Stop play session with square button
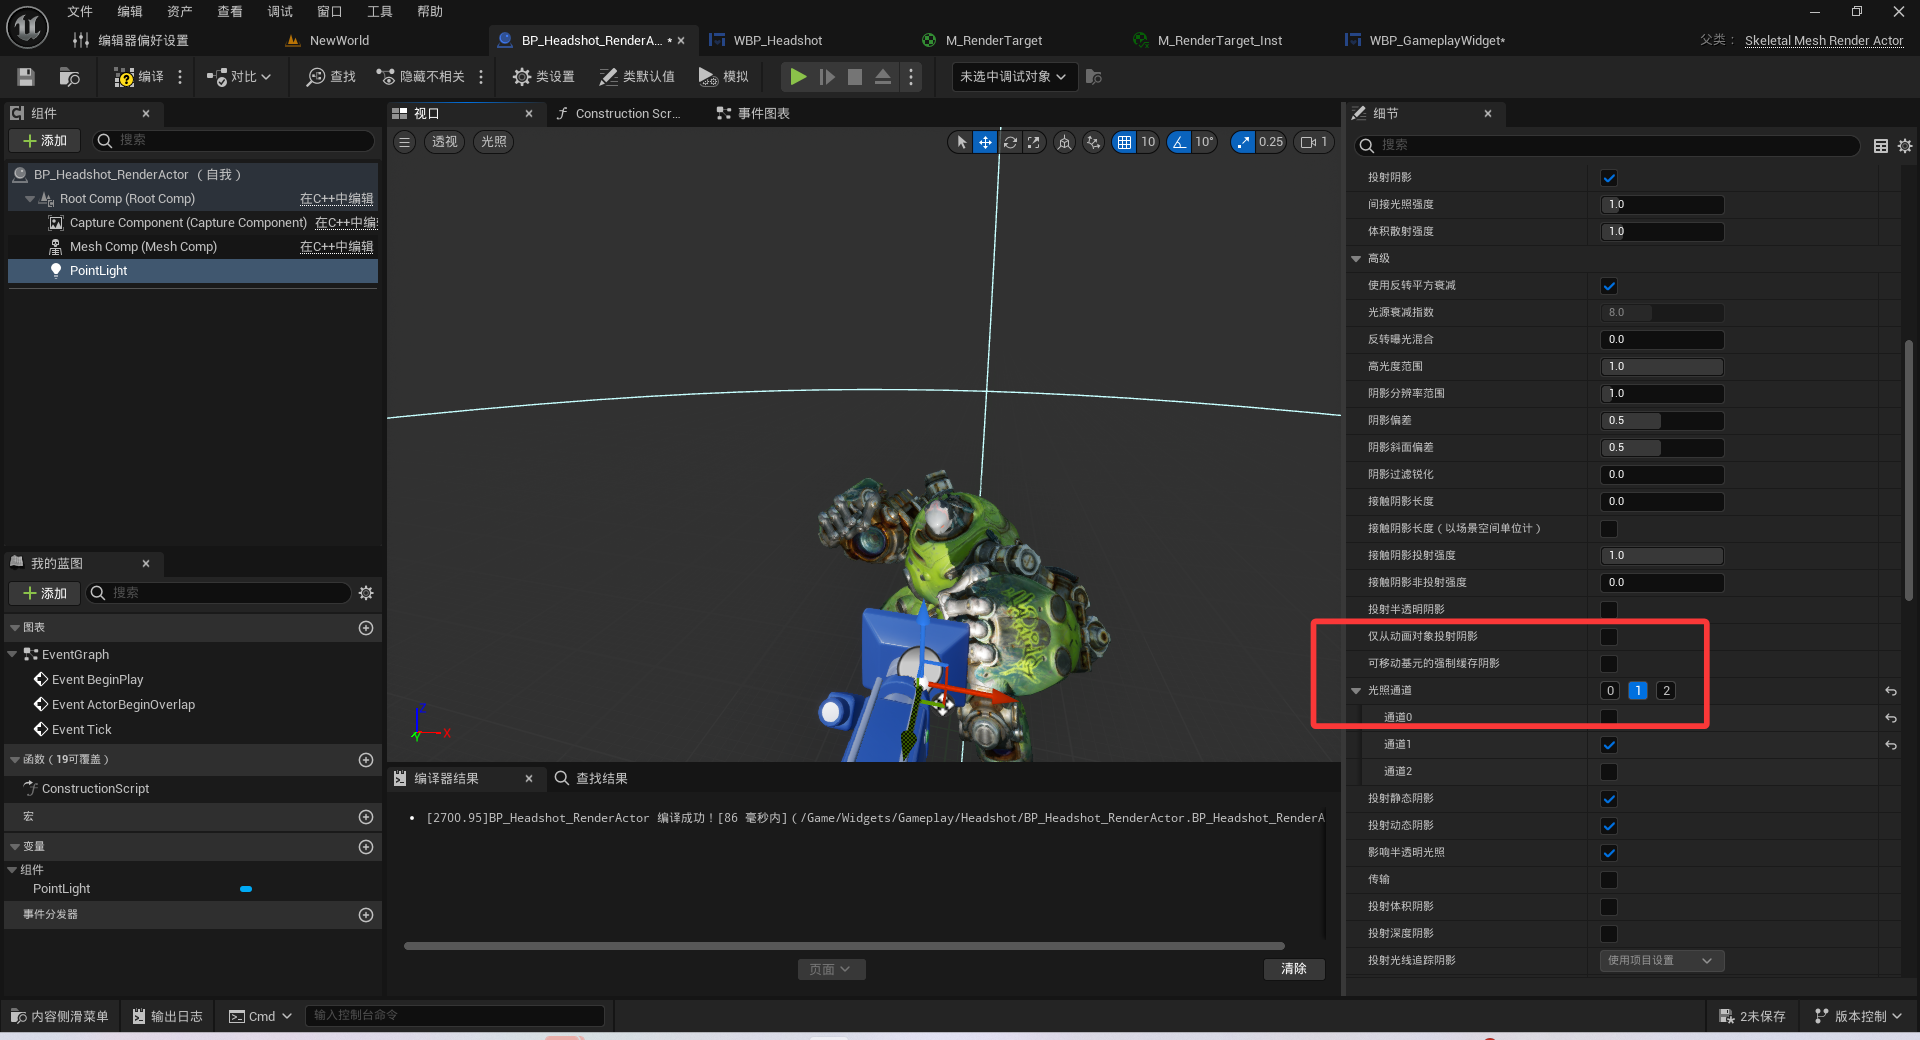Screen dimensions: 1920x1040 click(x=855, y=77)
